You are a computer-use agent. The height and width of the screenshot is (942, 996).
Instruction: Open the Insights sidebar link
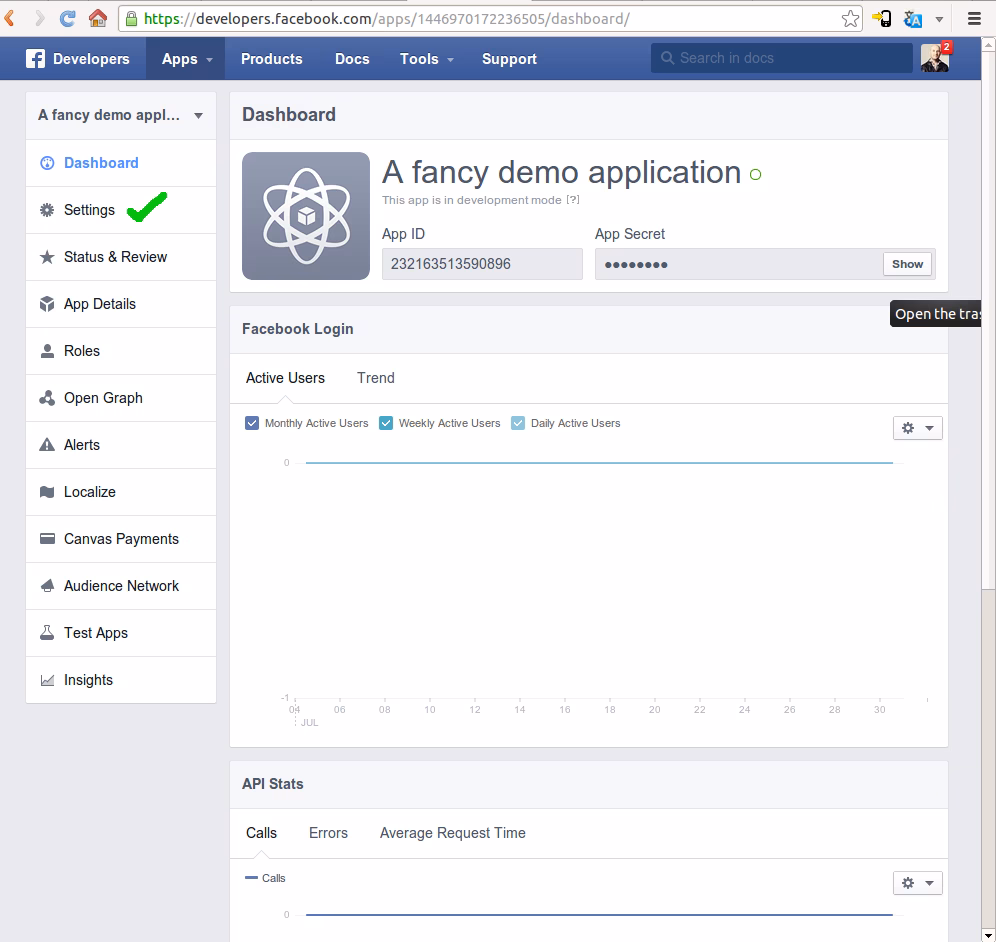coord(121,680)
